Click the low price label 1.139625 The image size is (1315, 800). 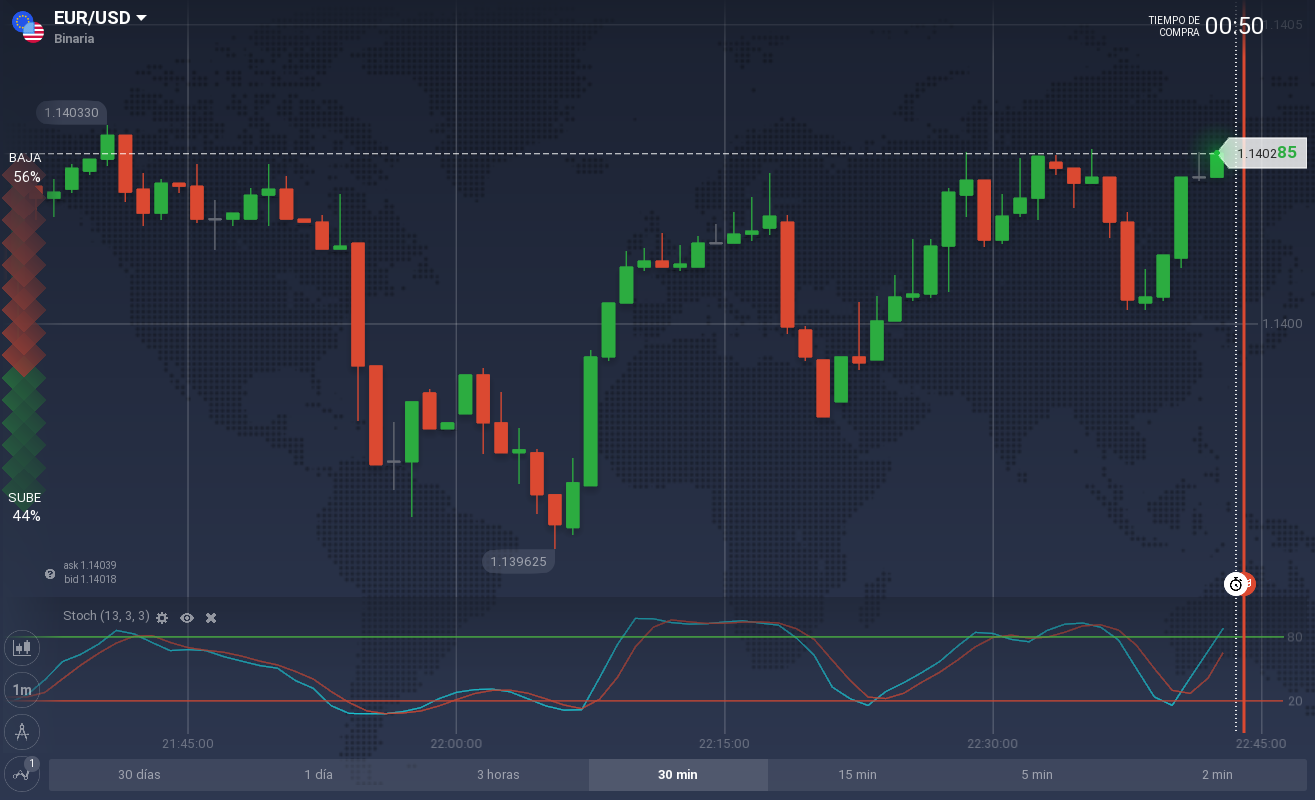518,561
